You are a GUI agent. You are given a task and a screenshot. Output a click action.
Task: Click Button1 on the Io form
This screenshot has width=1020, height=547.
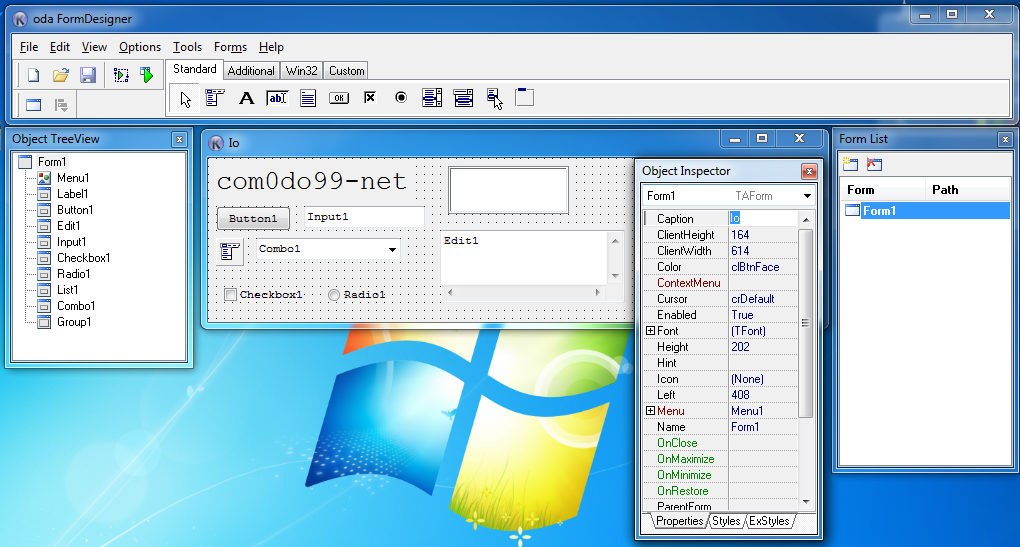[253, 219]
